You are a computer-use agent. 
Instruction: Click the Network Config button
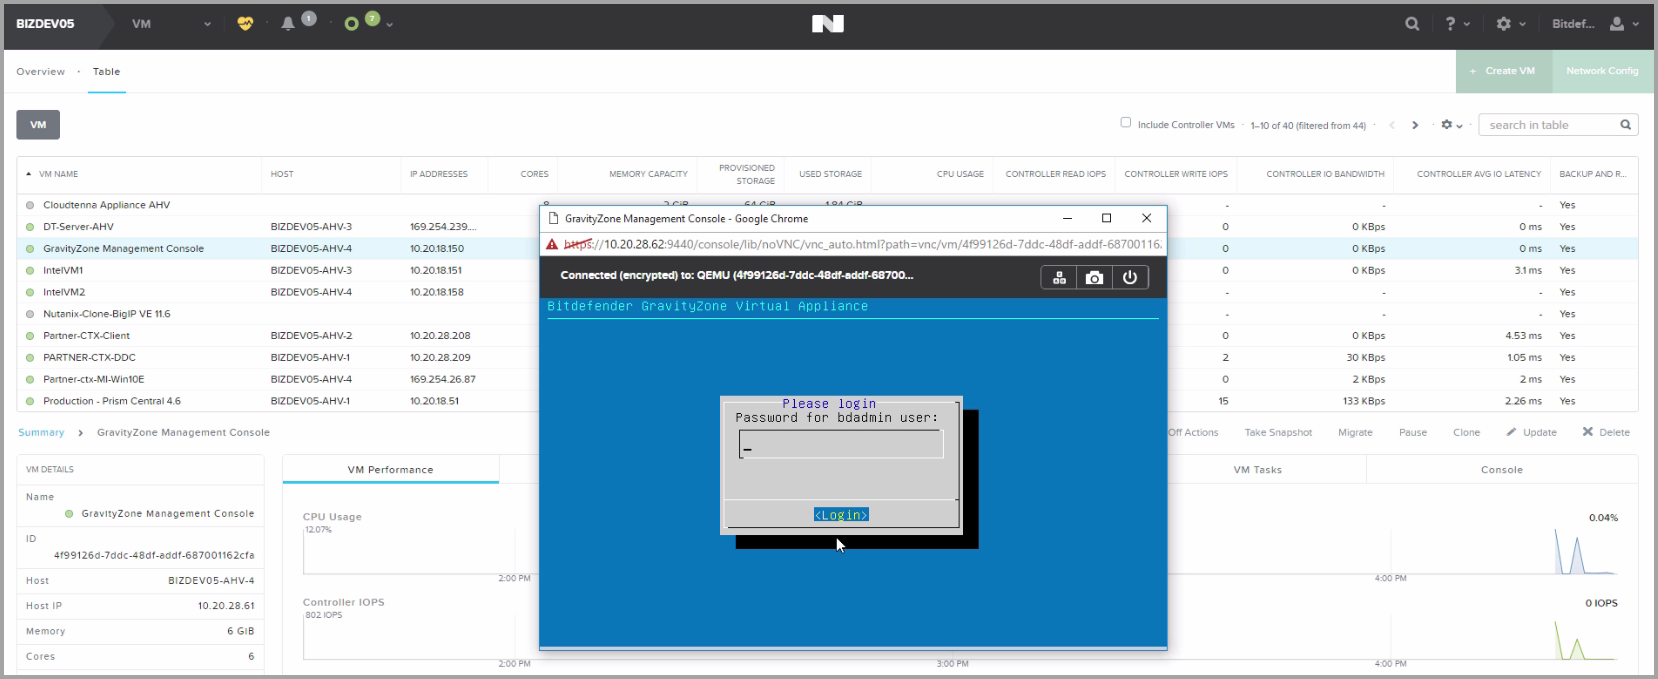[x=1602, y=71]
